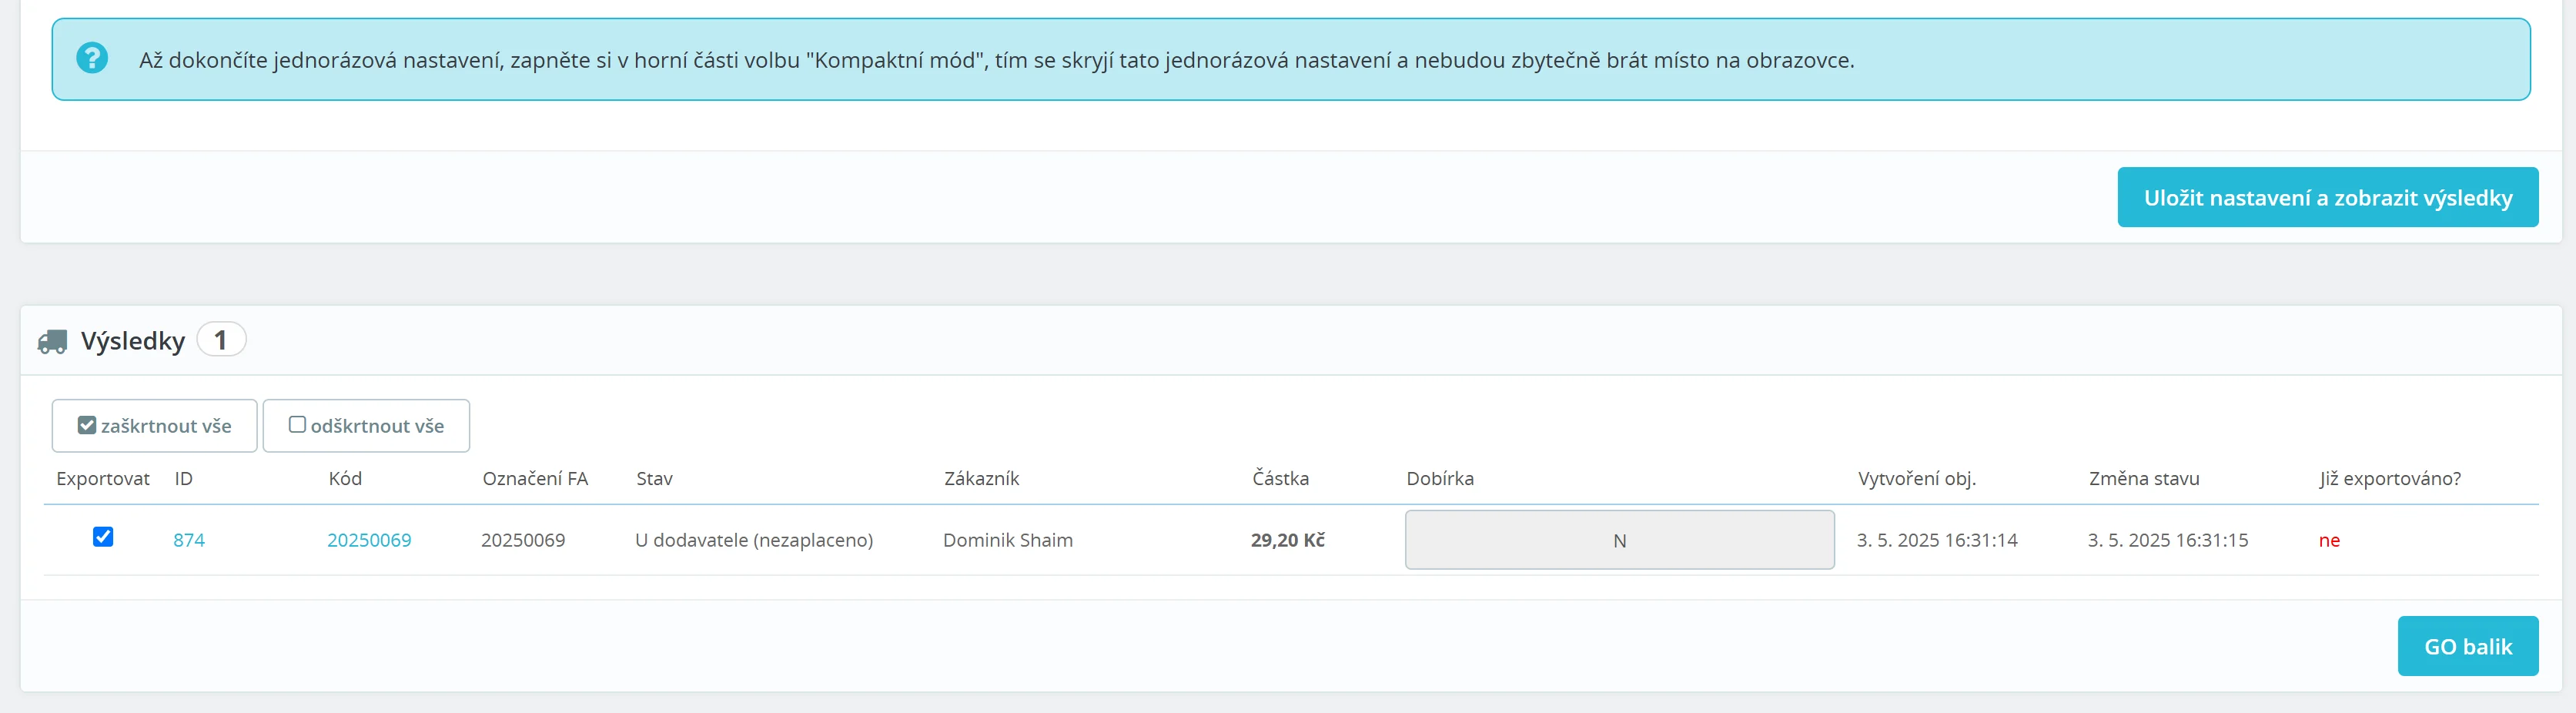Click the truck icon beside Výsledky
The width and height of the screenshot is (2576, 713).
52,342
